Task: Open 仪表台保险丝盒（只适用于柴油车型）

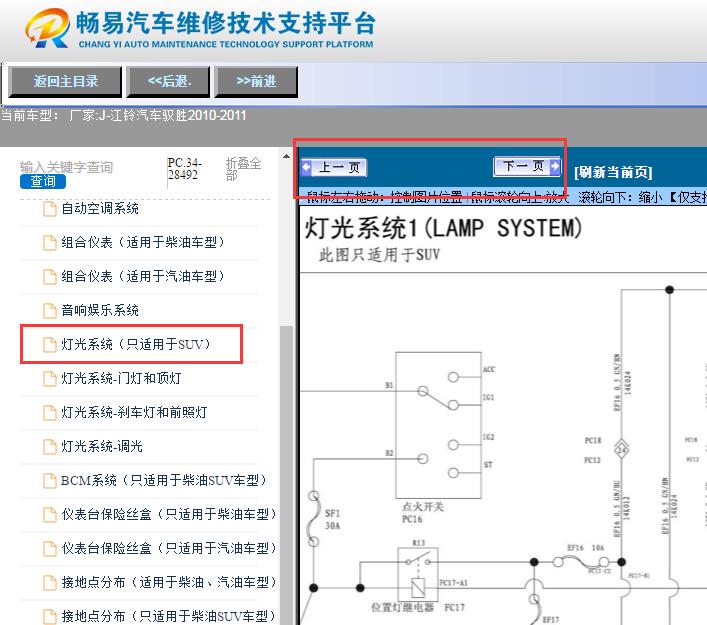Action: 169,514
